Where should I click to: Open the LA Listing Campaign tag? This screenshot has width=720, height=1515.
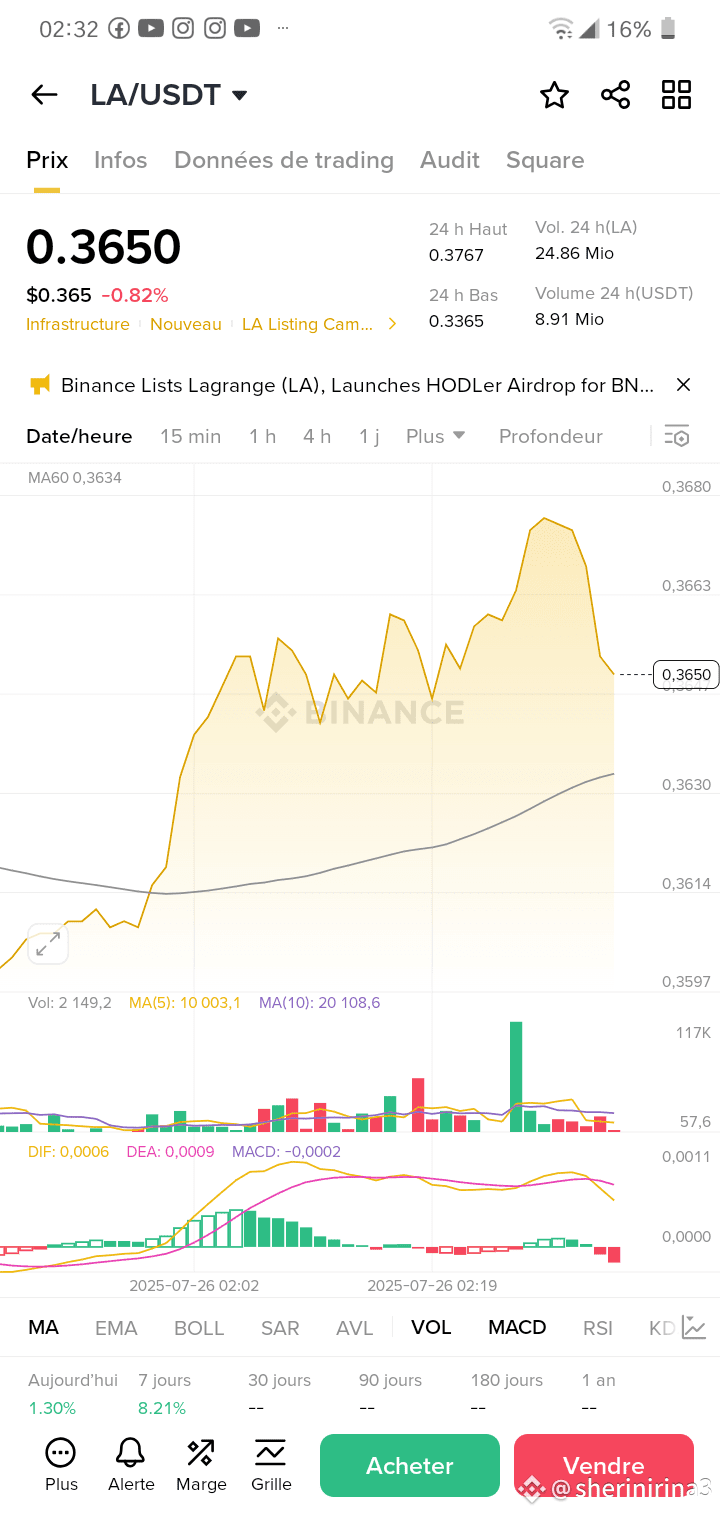click(x=308, y=324)
